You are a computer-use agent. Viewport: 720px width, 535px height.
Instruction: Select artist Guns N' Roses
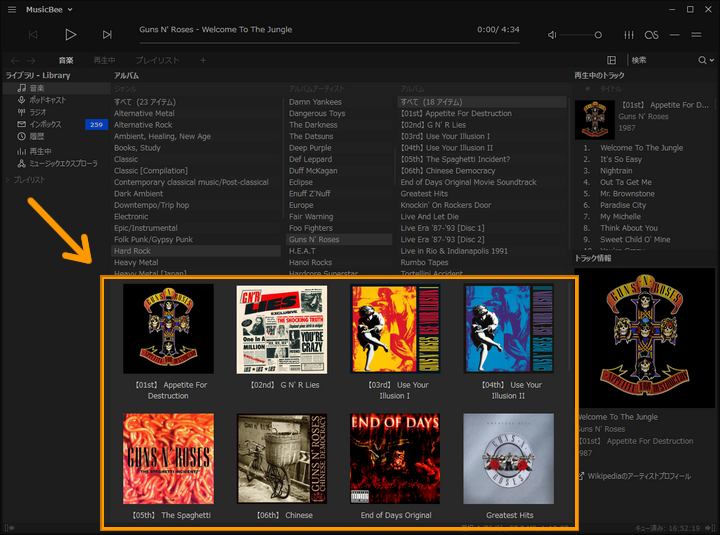pyautogui.click(x=339, y=240)
